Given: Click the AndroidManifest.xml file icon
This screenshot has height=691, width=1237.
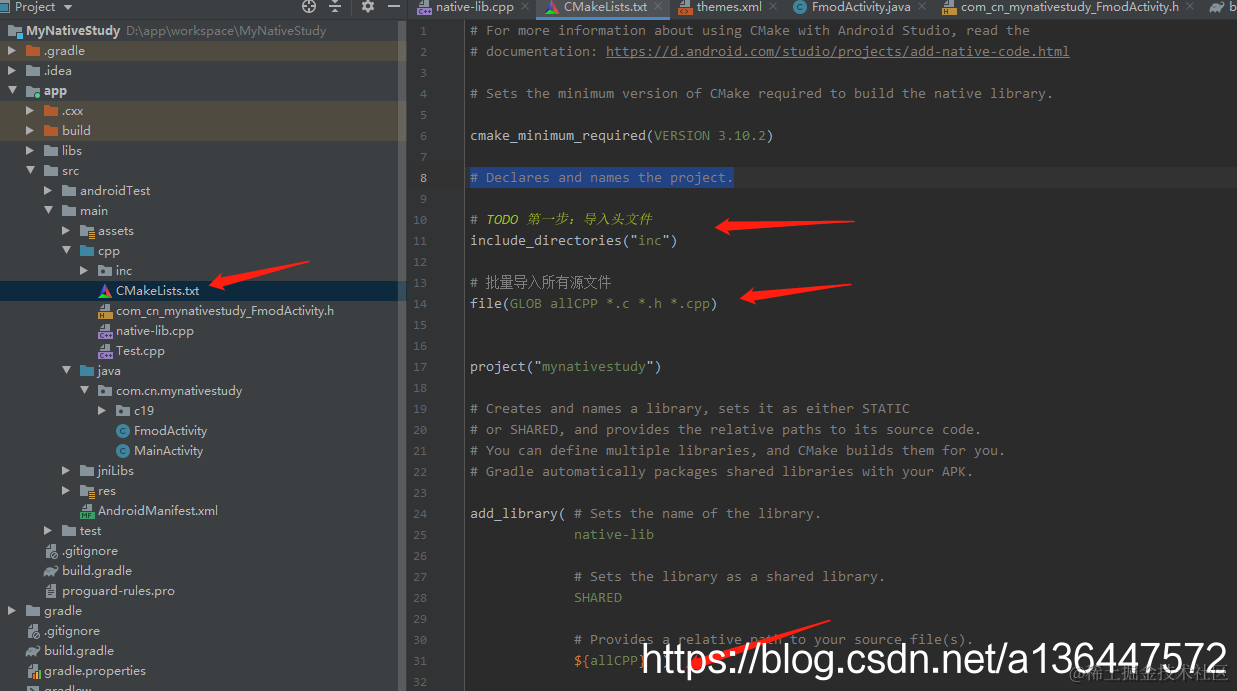Looking at the screenshot, I should pos(87,511).
